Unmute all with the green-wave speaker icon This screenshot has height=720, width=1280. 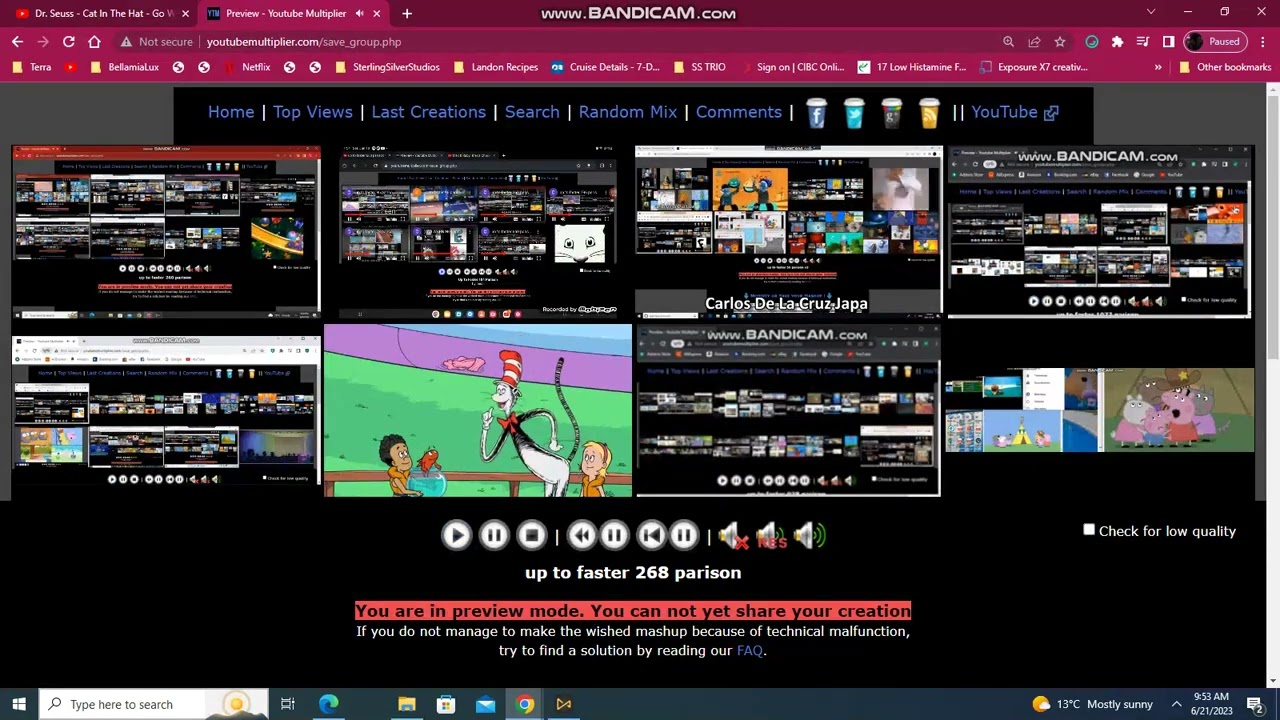coord(809,536)
